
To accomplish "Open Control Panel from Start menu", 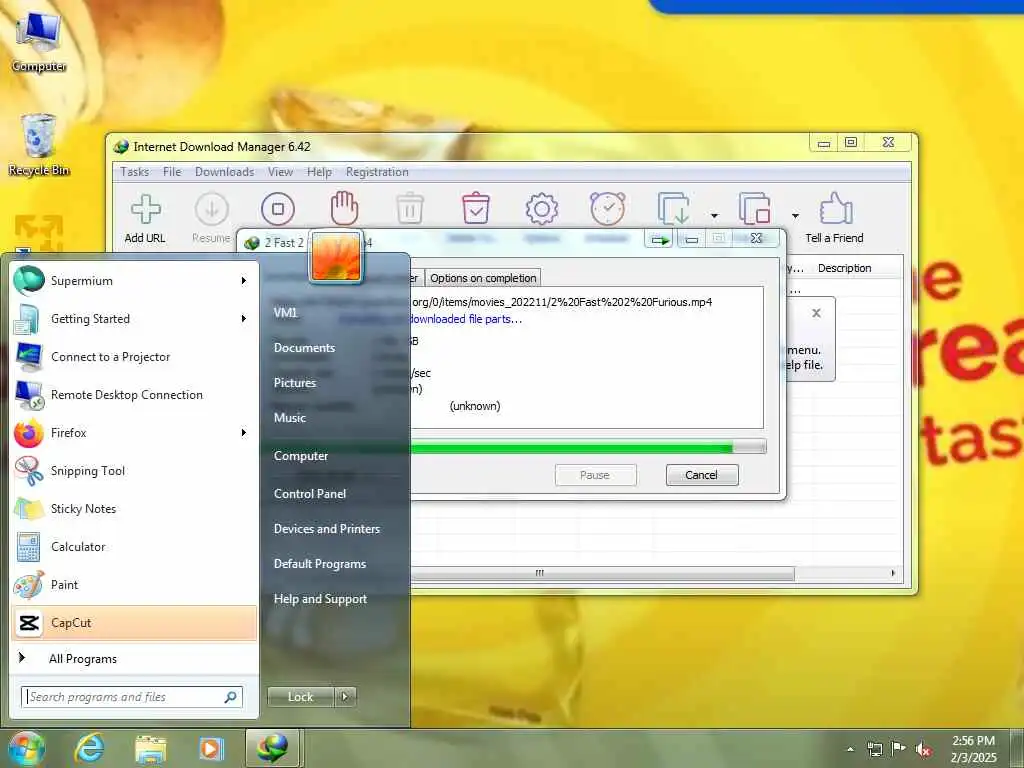I will click(x=310, y=494).
